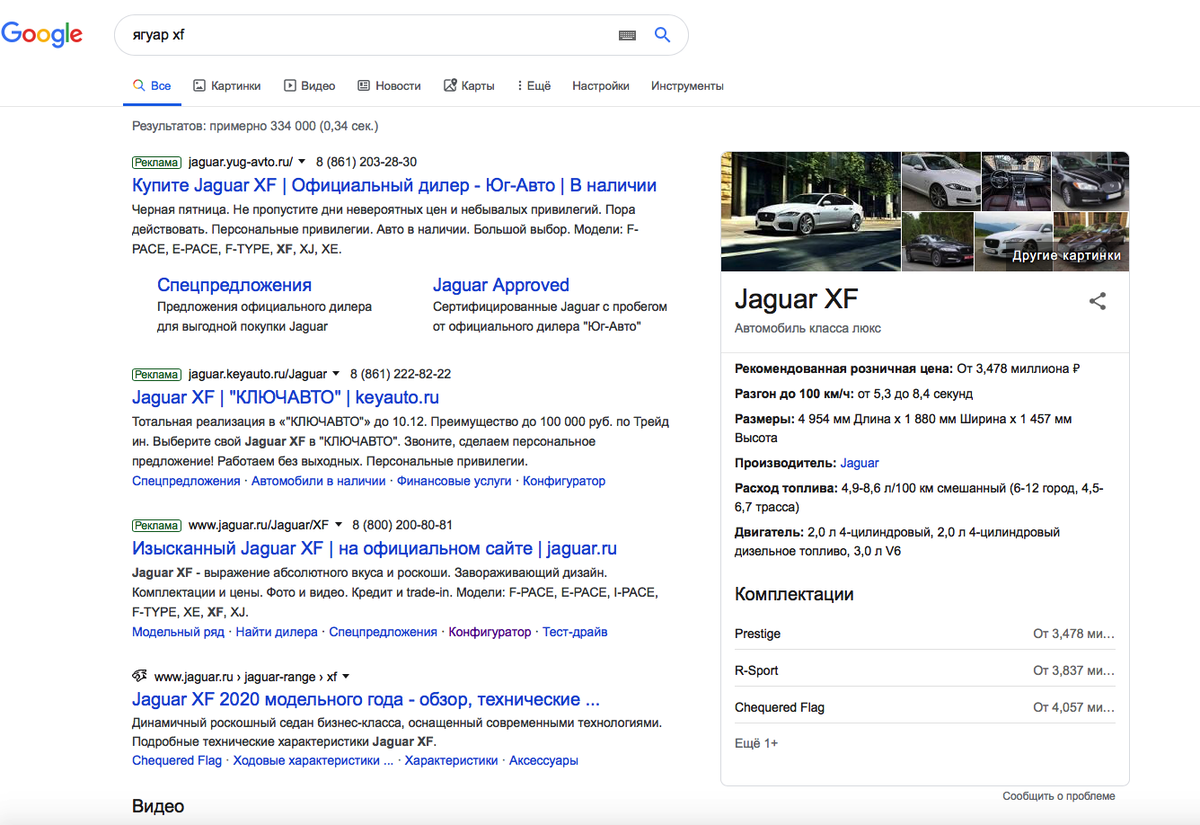Open the on-screen keyboard icon in search bar

627,35
